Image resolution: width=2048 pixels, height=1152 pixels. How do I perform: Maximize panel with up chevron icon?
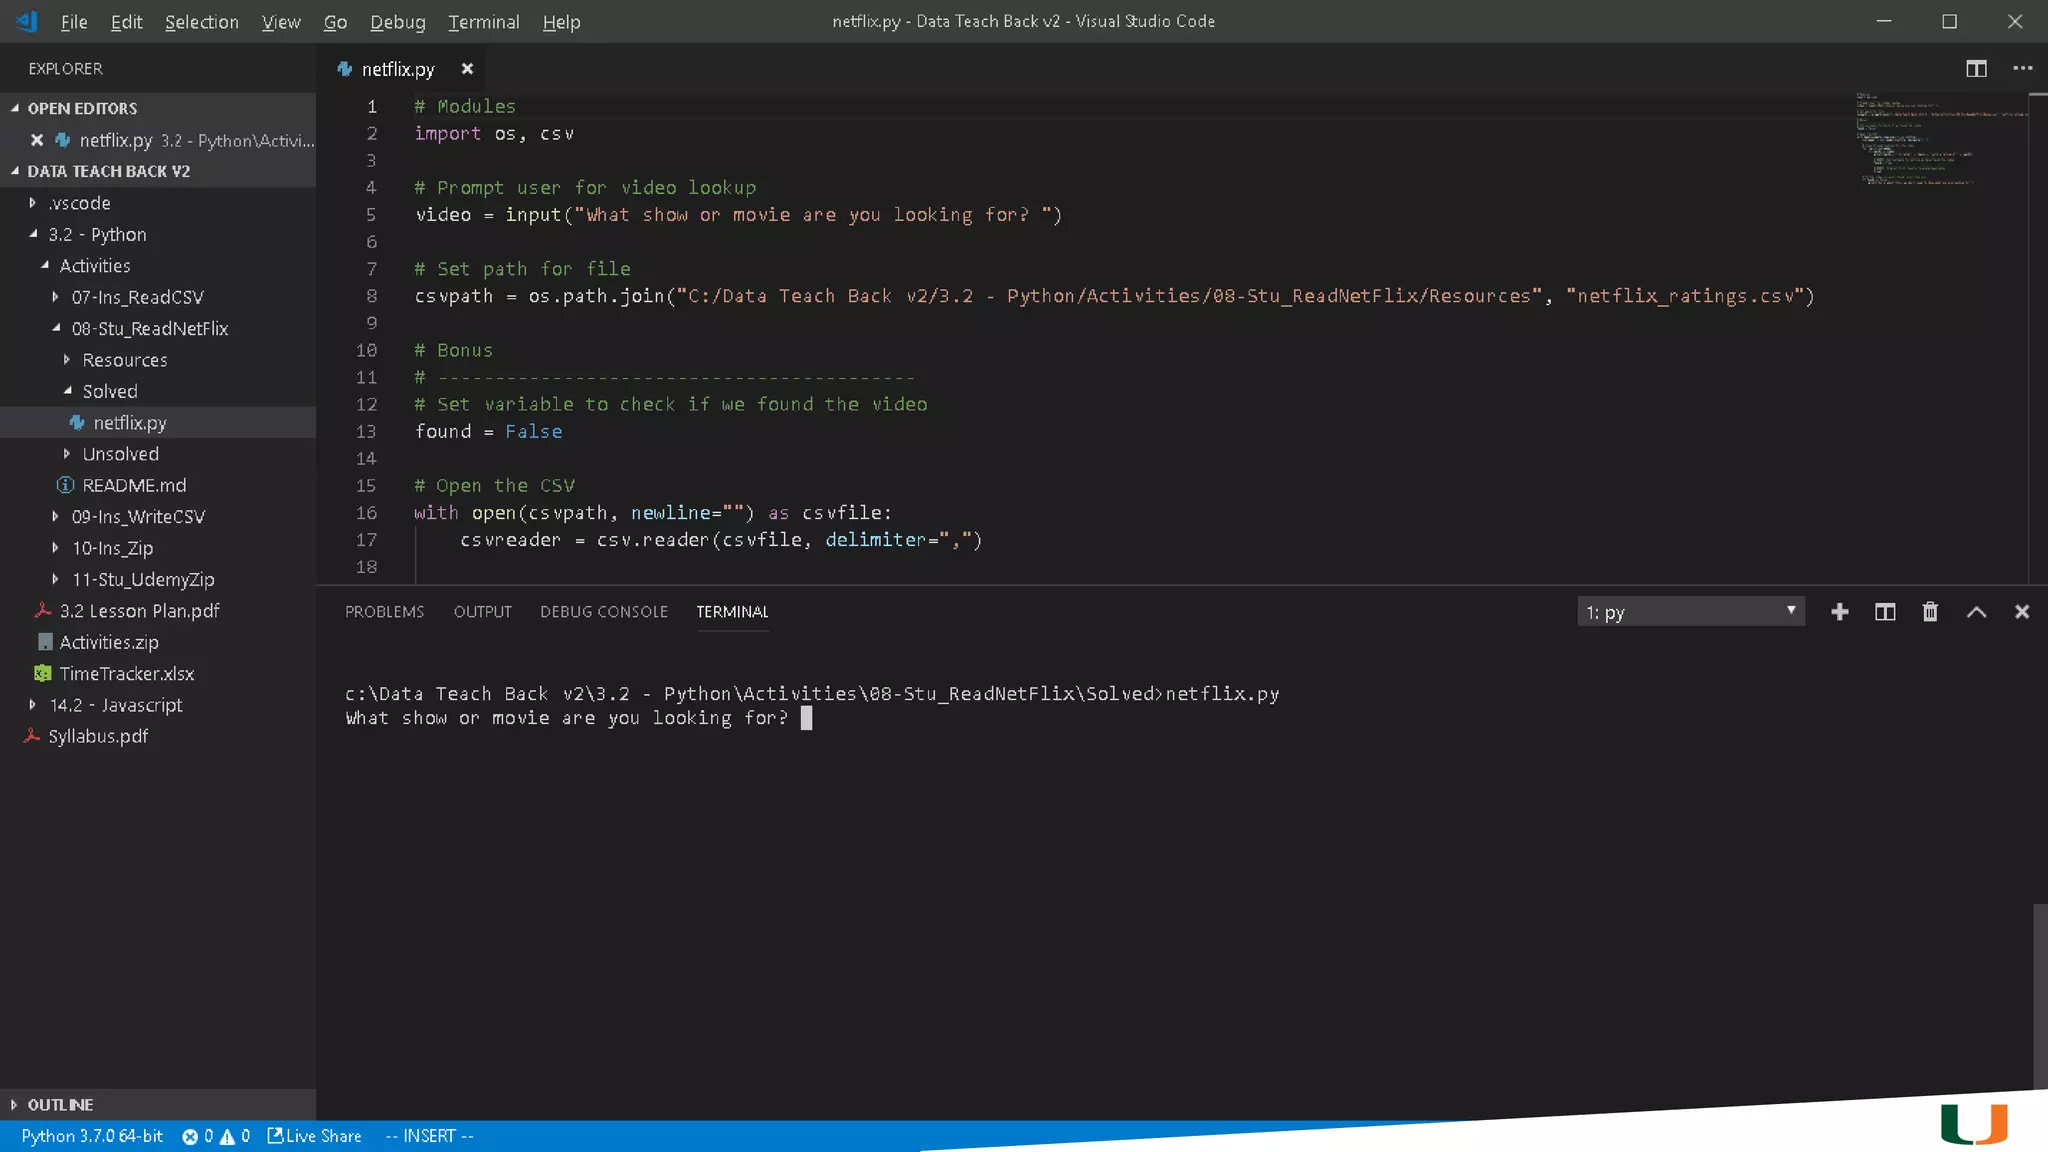click(1976, 612)
